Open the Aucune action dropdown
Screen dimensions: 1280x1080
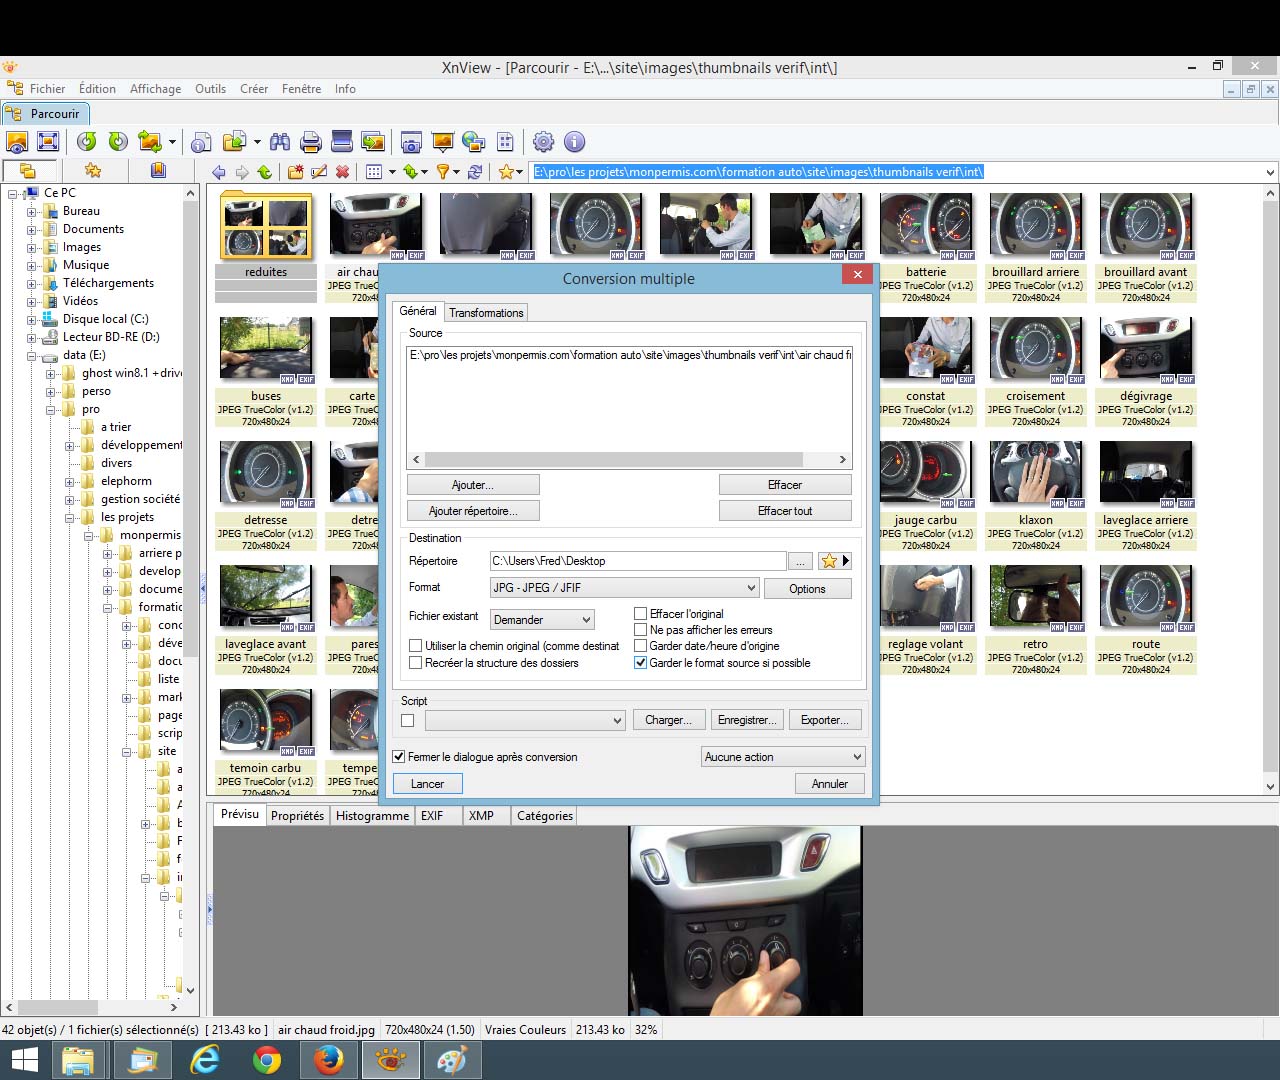[782, 757]
